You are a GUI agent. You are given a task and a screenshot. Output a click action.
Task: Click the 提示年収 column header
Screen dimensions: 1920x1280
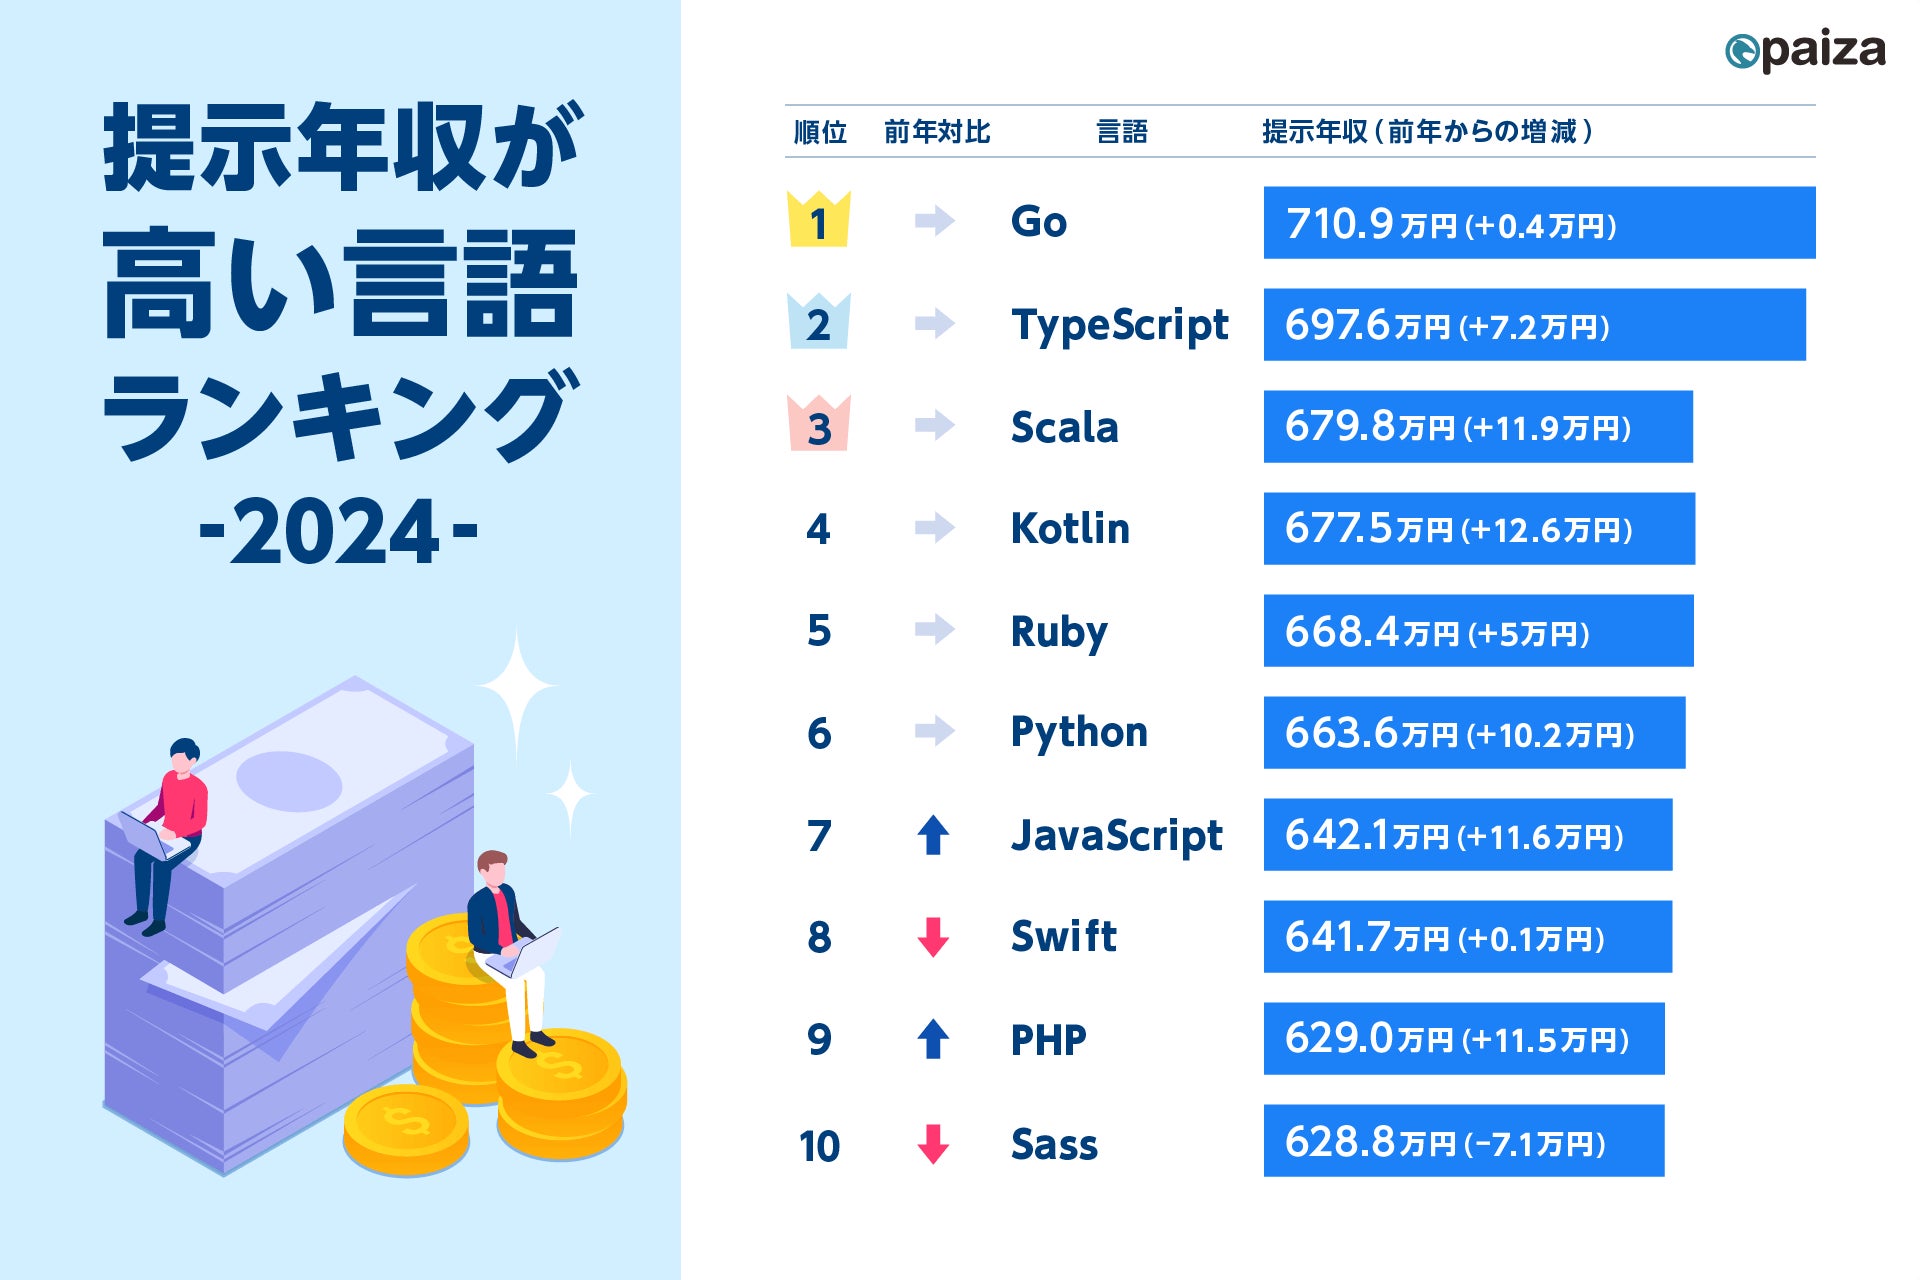click(1427, 132)
